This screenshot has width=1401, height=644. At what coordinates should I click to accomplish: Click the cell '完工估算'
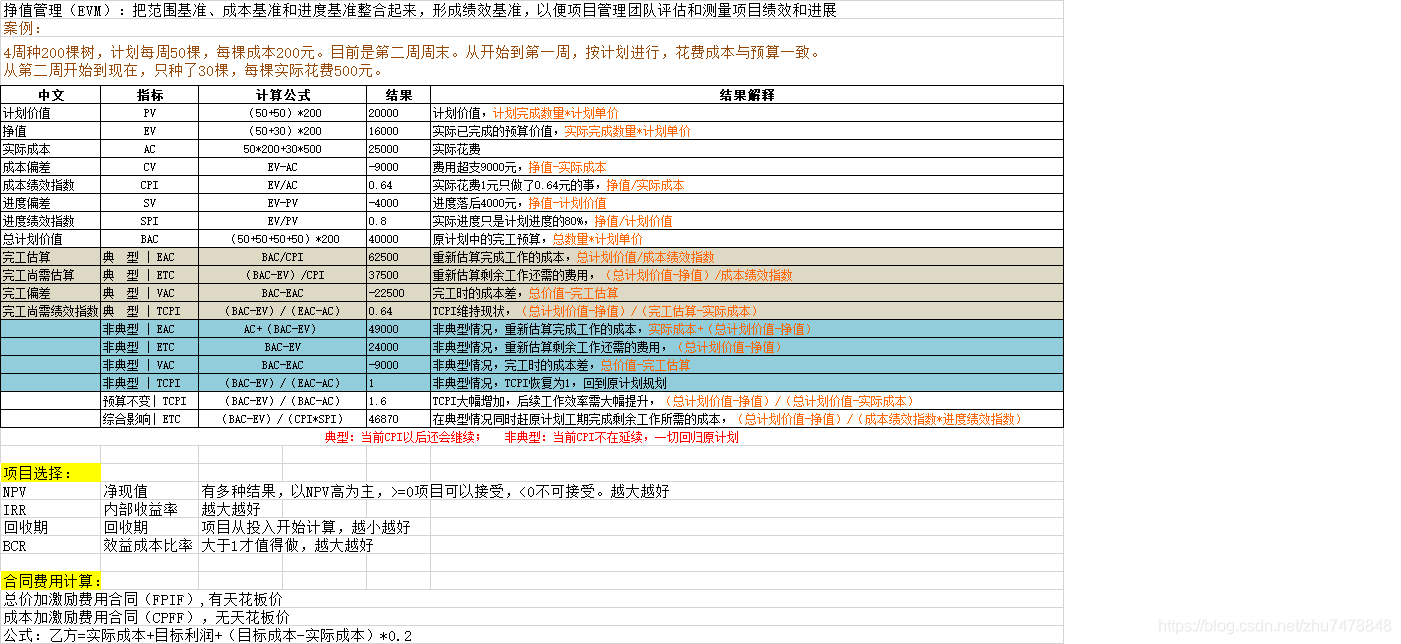point(51,257)
